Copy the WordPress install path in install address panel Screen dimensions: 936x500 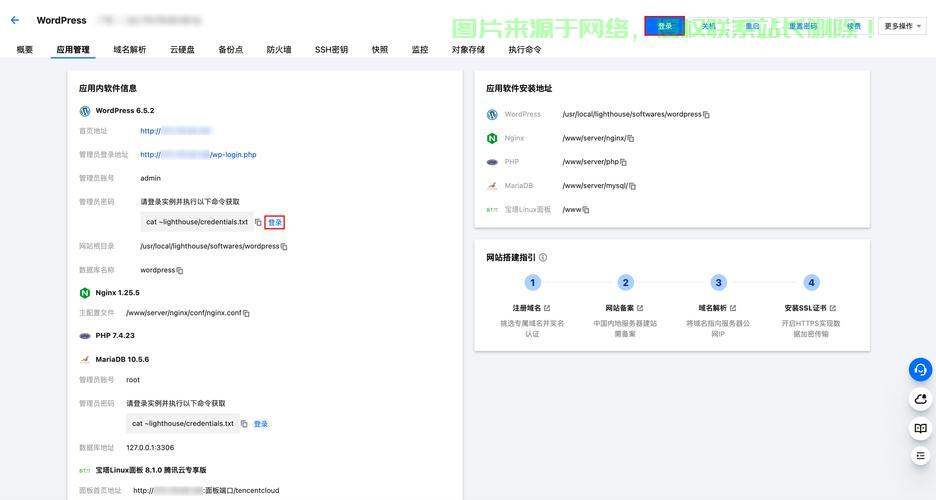click(706, 115)
